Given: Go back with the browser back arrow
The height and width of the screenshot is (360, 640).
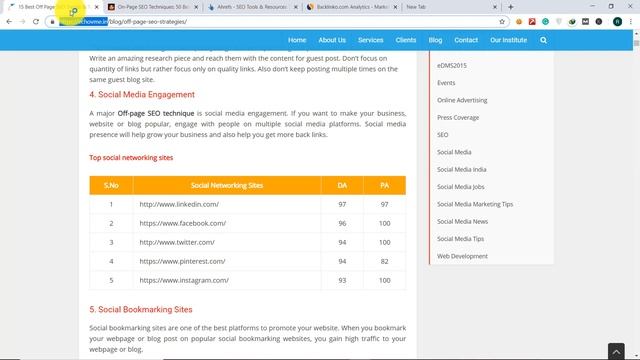Looking at the screenshot, I should (9, 22).
